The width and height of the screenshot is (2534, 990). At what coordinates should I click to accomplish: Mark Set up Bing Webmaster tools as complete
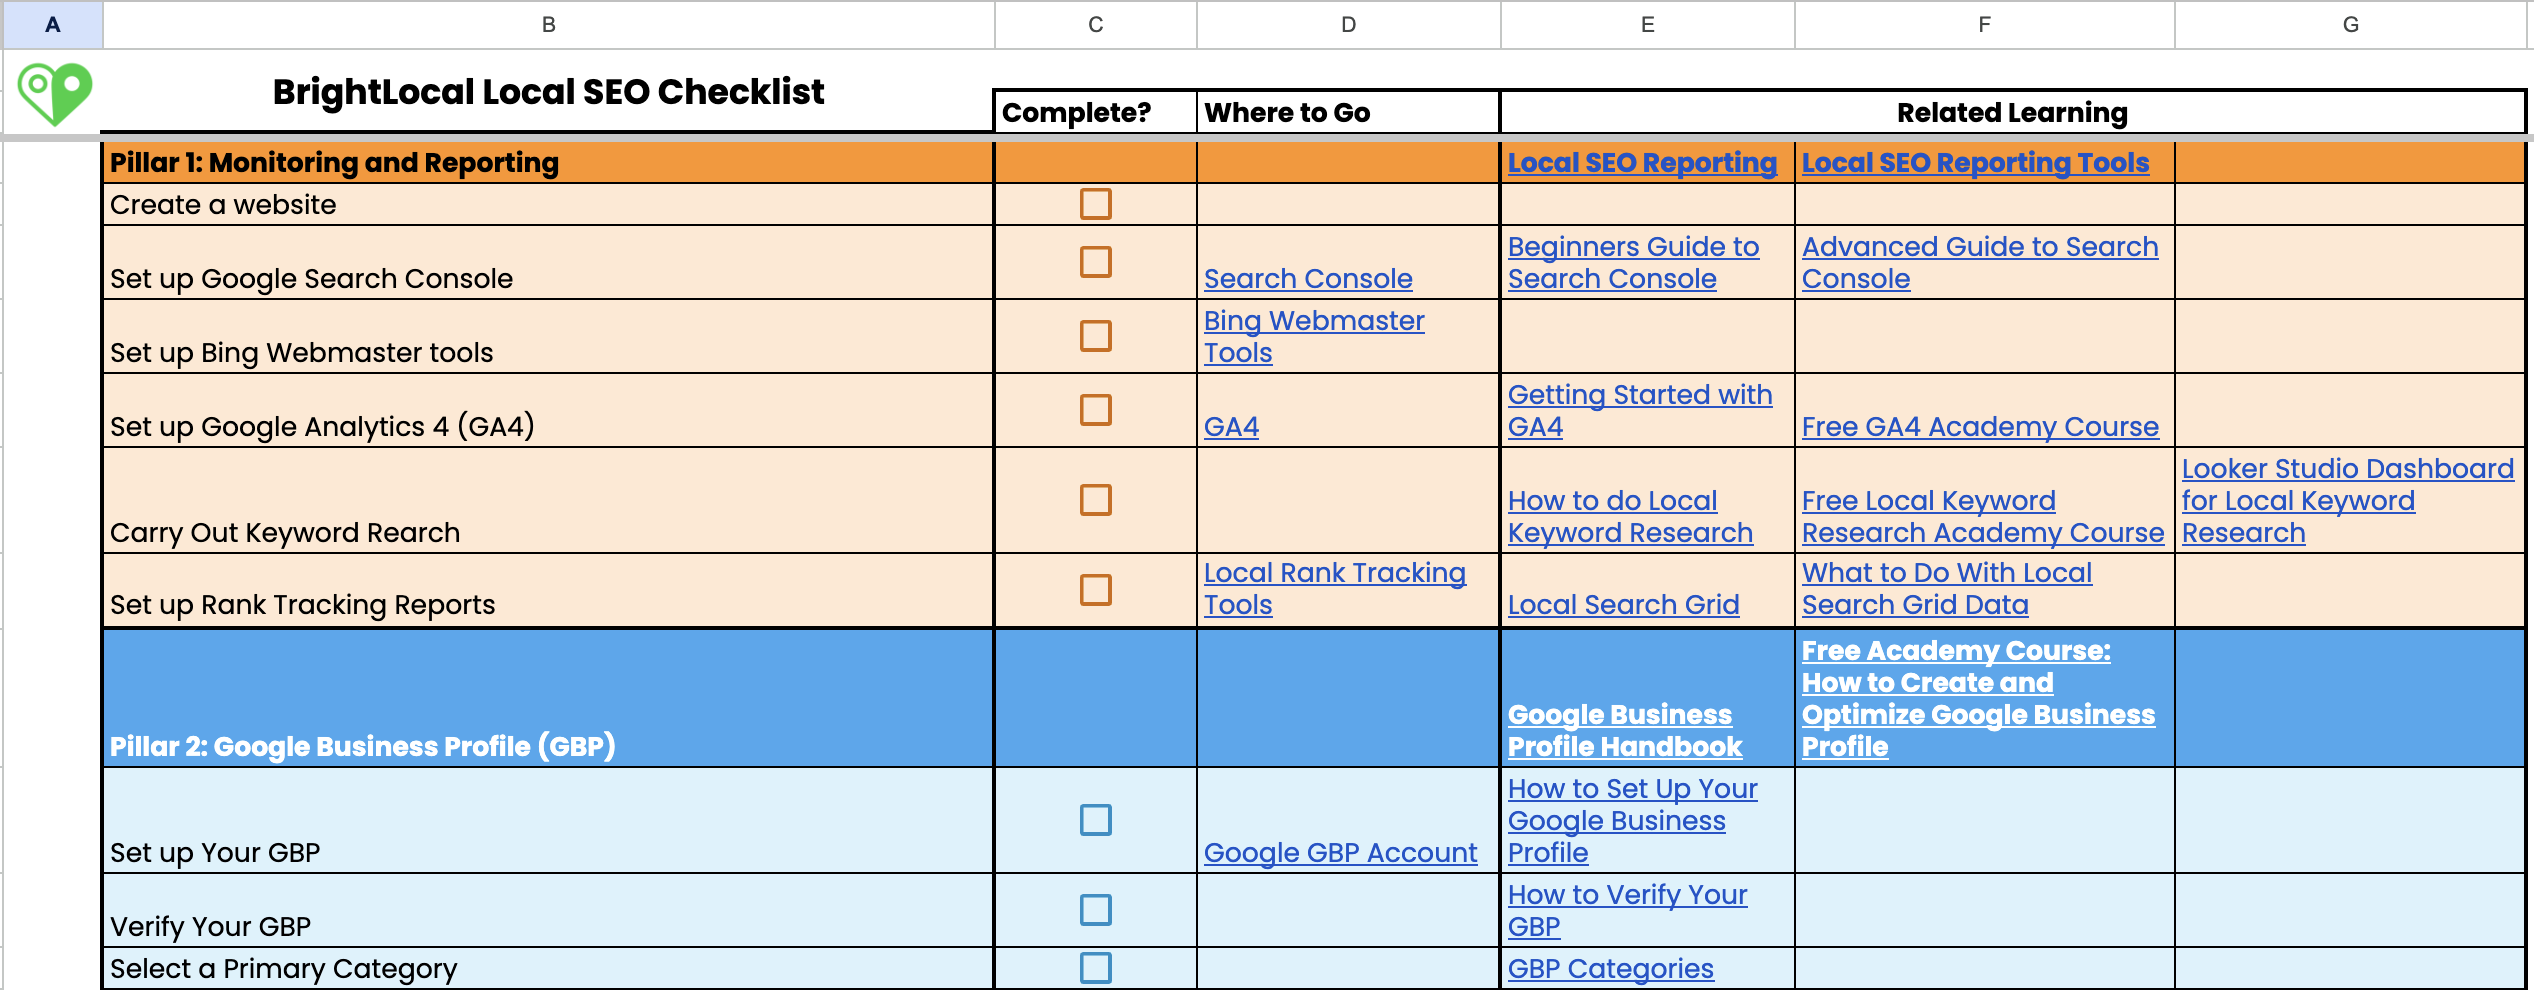pos(1094,337)
